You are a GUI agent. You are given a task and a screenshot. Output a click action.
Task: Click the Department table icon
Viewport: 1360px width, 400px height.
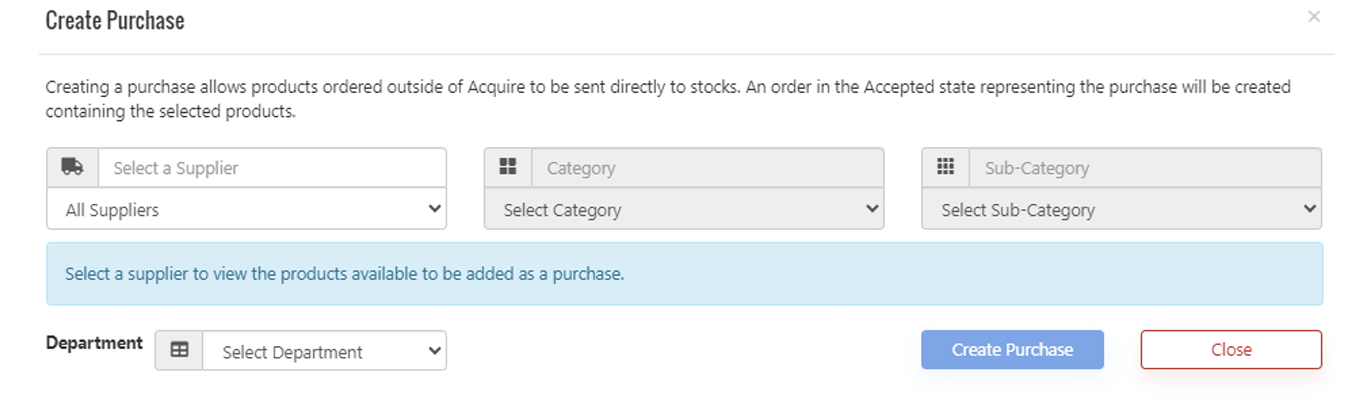179,351
